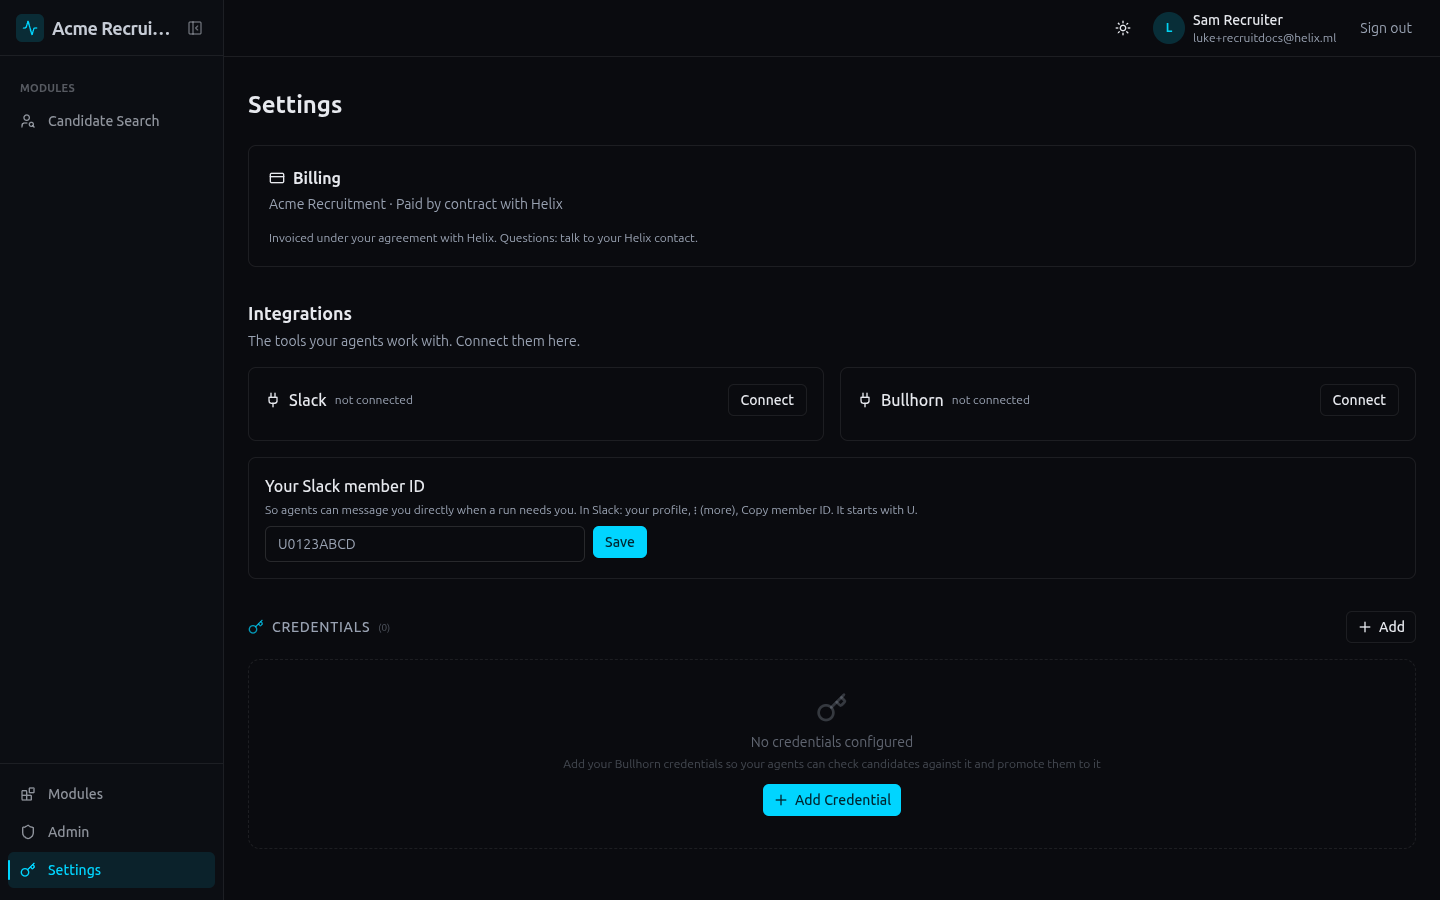Image resolution: width=1440 pixels, height=900 pixels.
Task: Collapse the sidebar panel
Action: click(195, 28)
